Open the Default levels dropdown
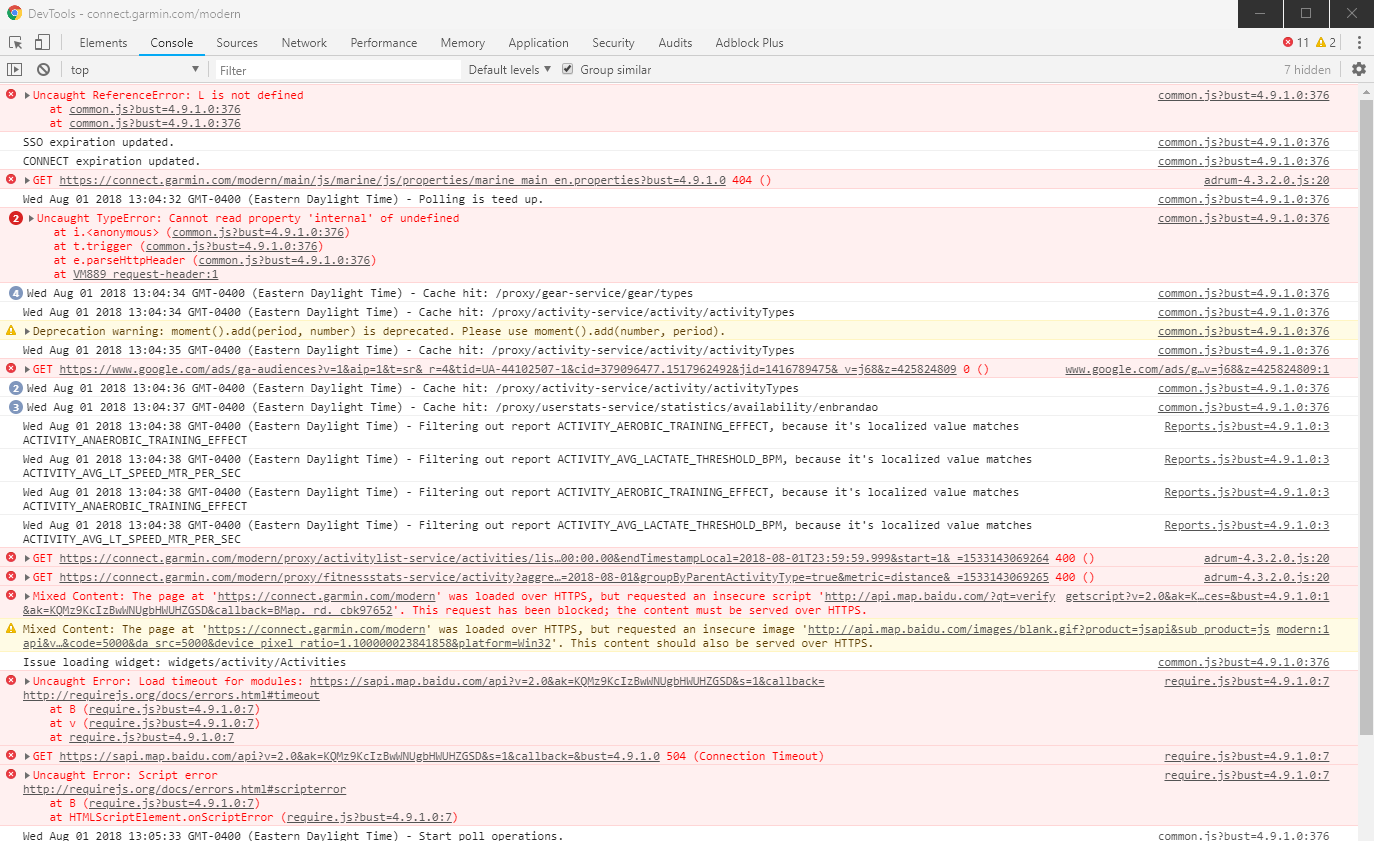1374x841 pixels. tap(509, 70)
